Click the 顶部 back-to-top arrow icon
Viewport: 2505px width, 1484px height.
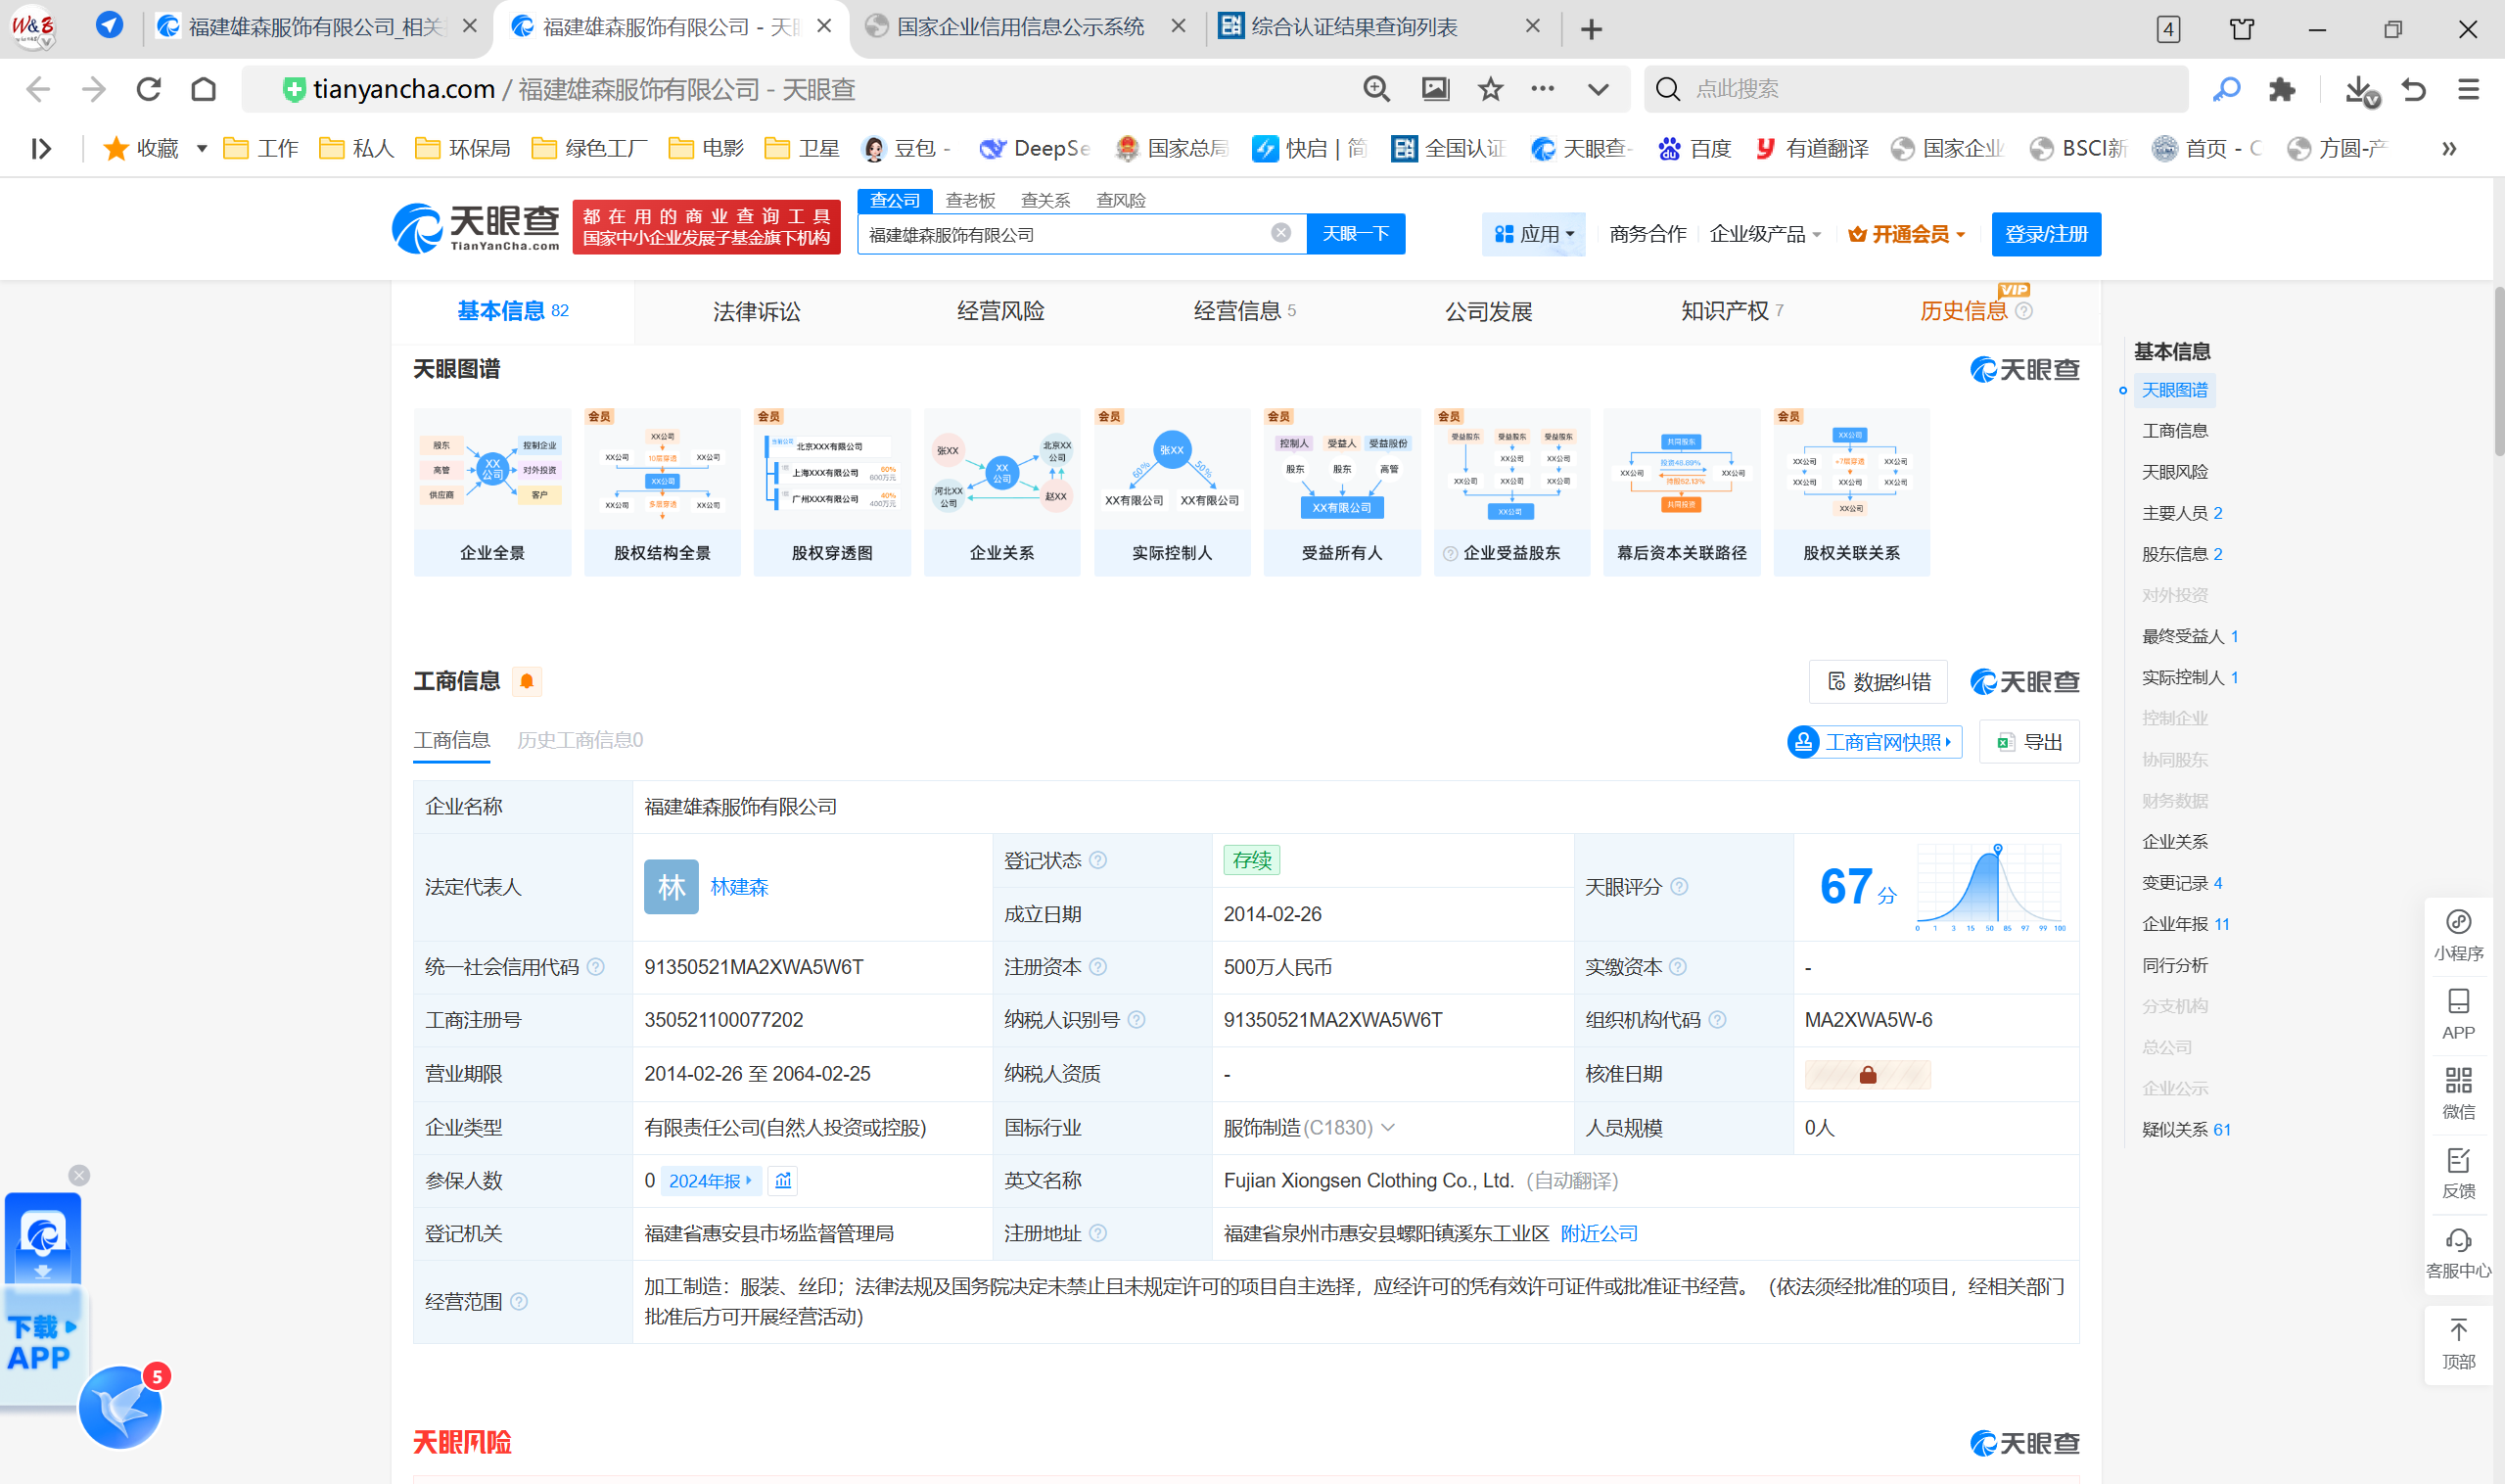click(2458, 1331)
